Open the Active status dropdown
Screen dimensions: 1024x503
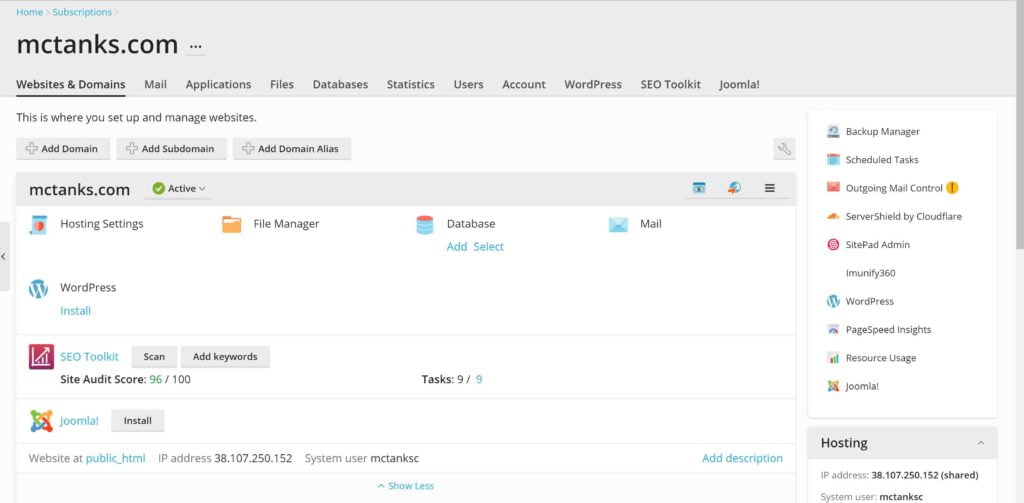178,188
